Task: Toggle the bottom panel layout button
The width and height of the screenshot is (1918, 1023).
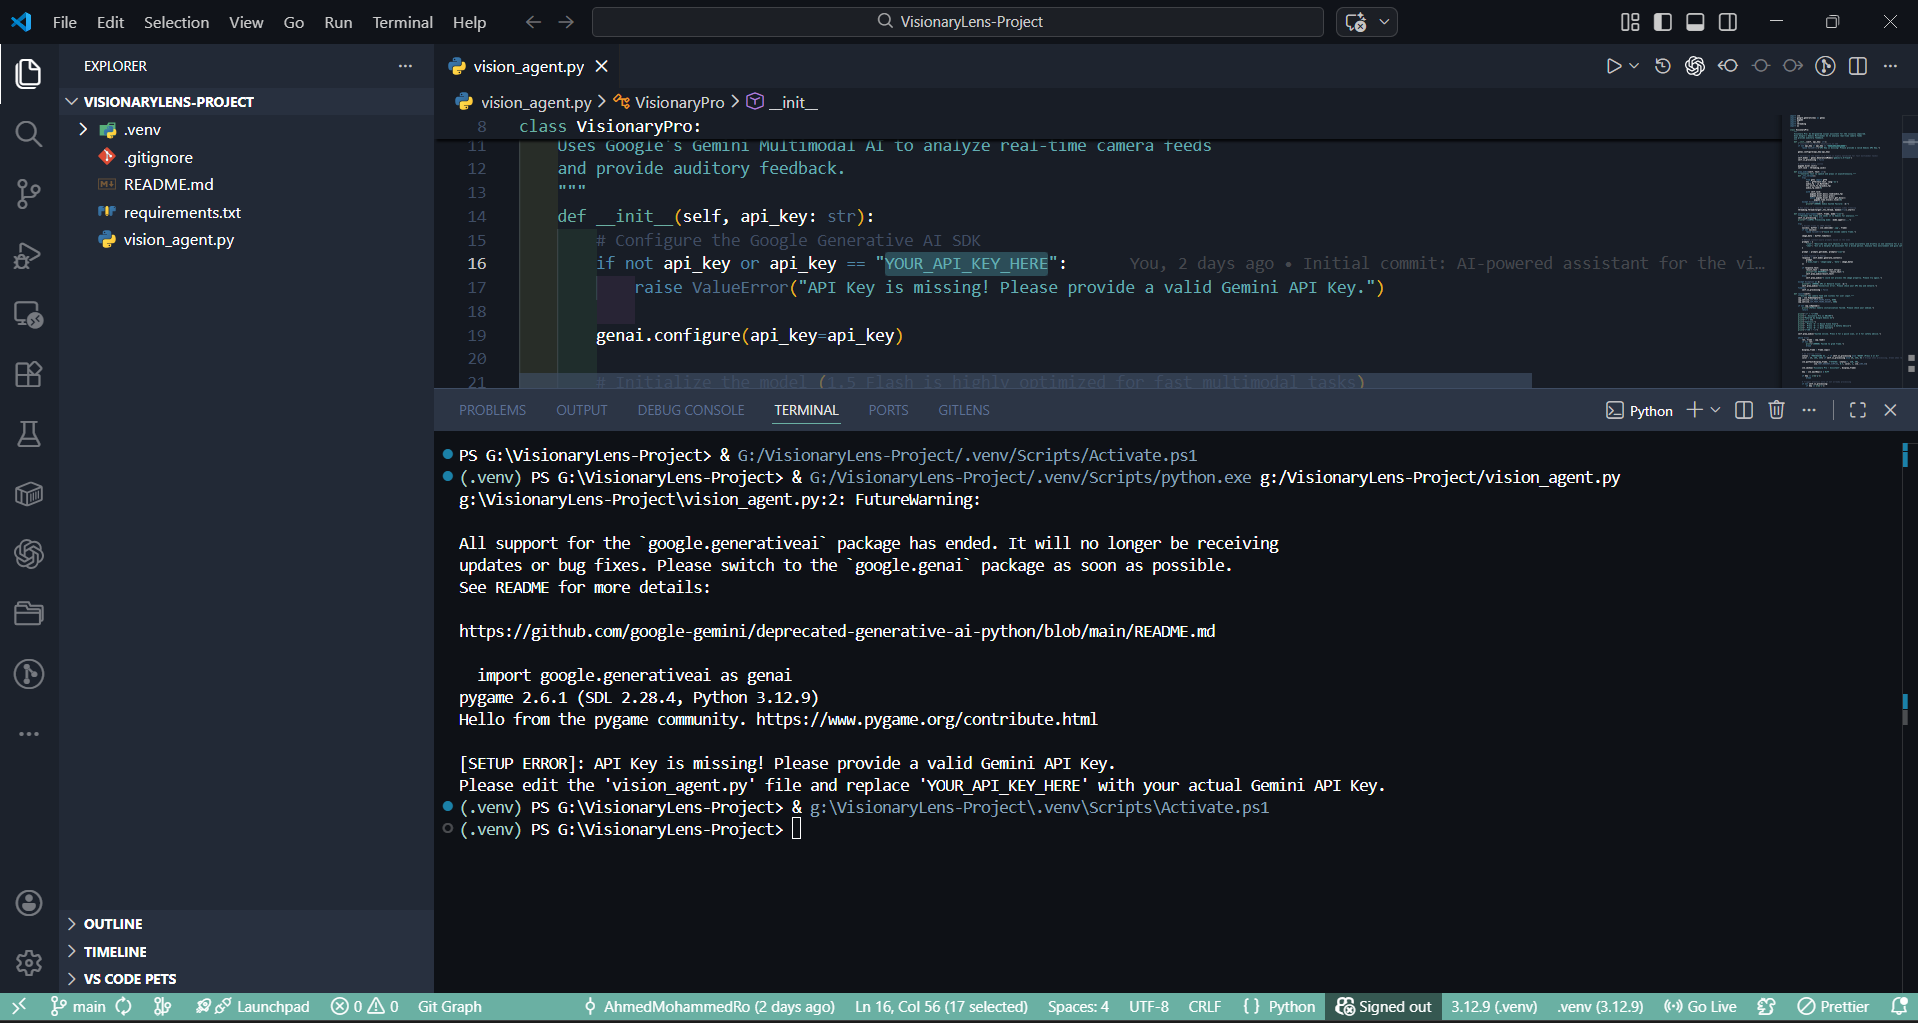Action: point(1695,22)
